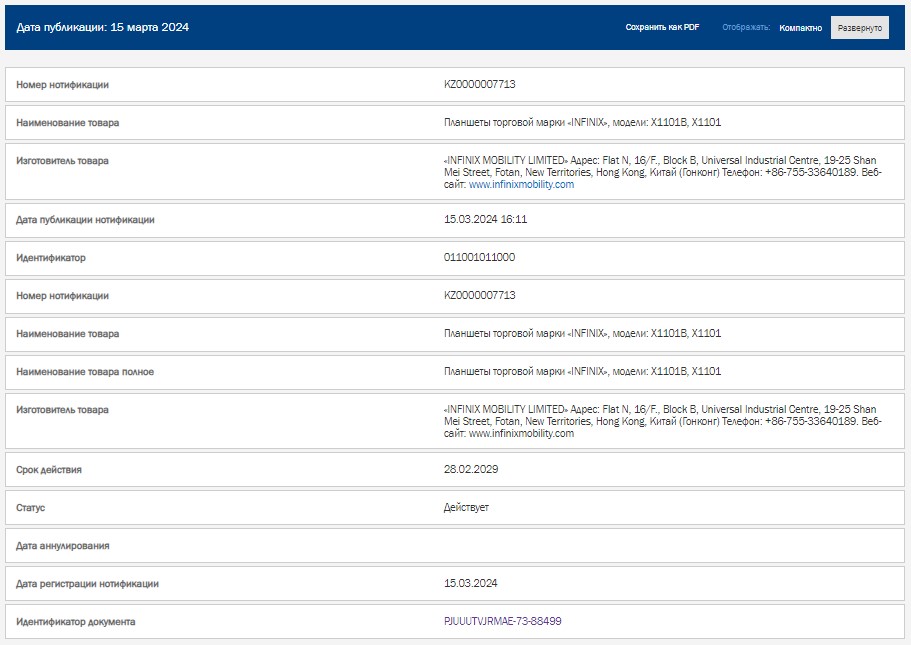Click the 'Идентификатор документа' label
This screenshot has width=911, height=645.
[76, 622]
